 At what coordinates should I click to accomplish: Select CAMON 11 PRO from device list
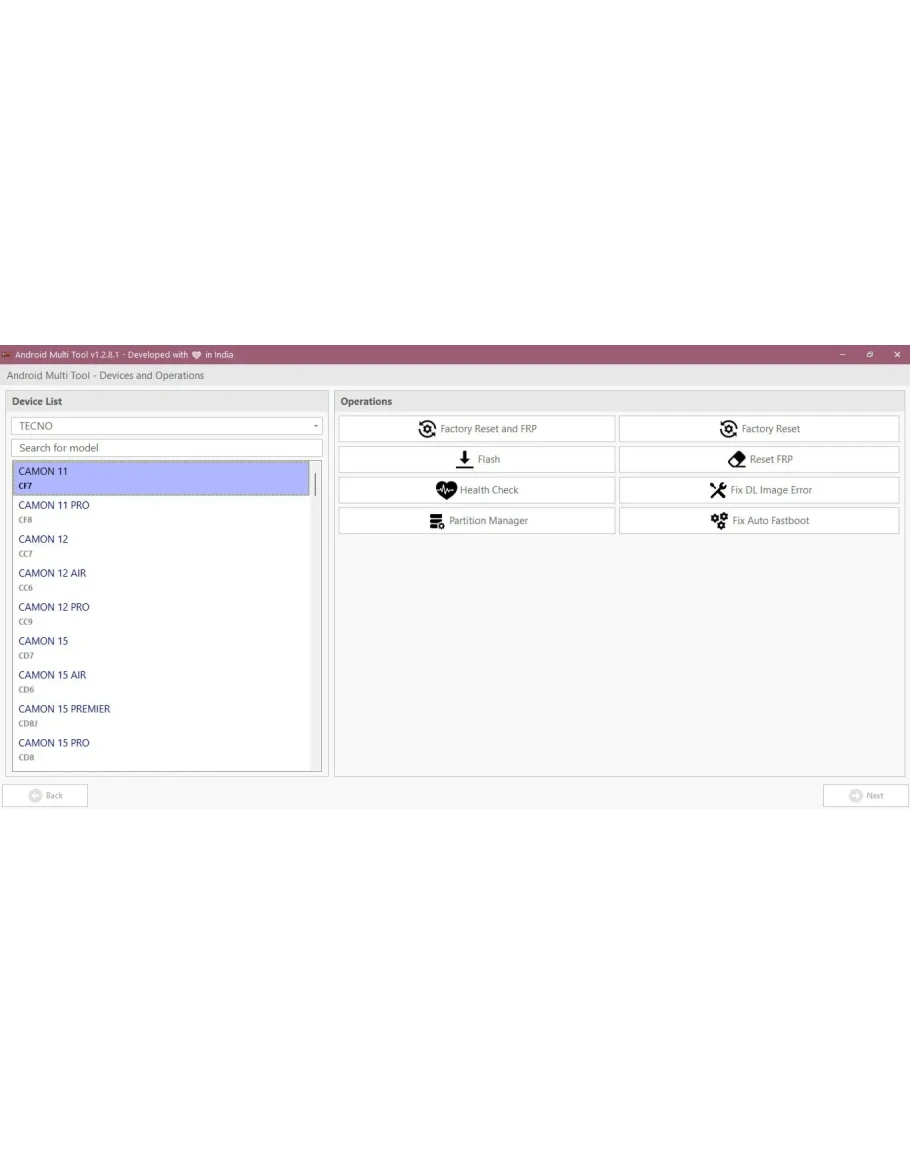(x=54, y=511)
